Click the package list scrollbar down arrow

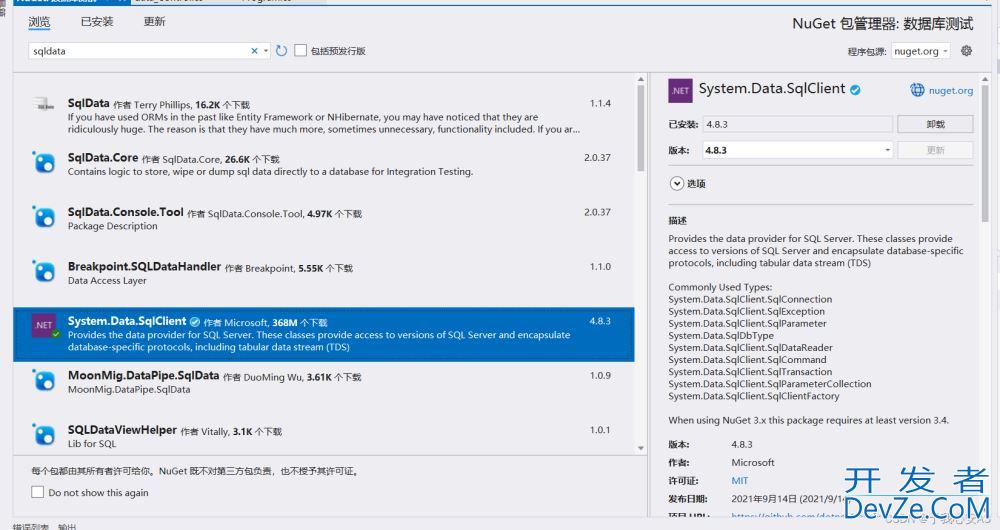(641, 448)
